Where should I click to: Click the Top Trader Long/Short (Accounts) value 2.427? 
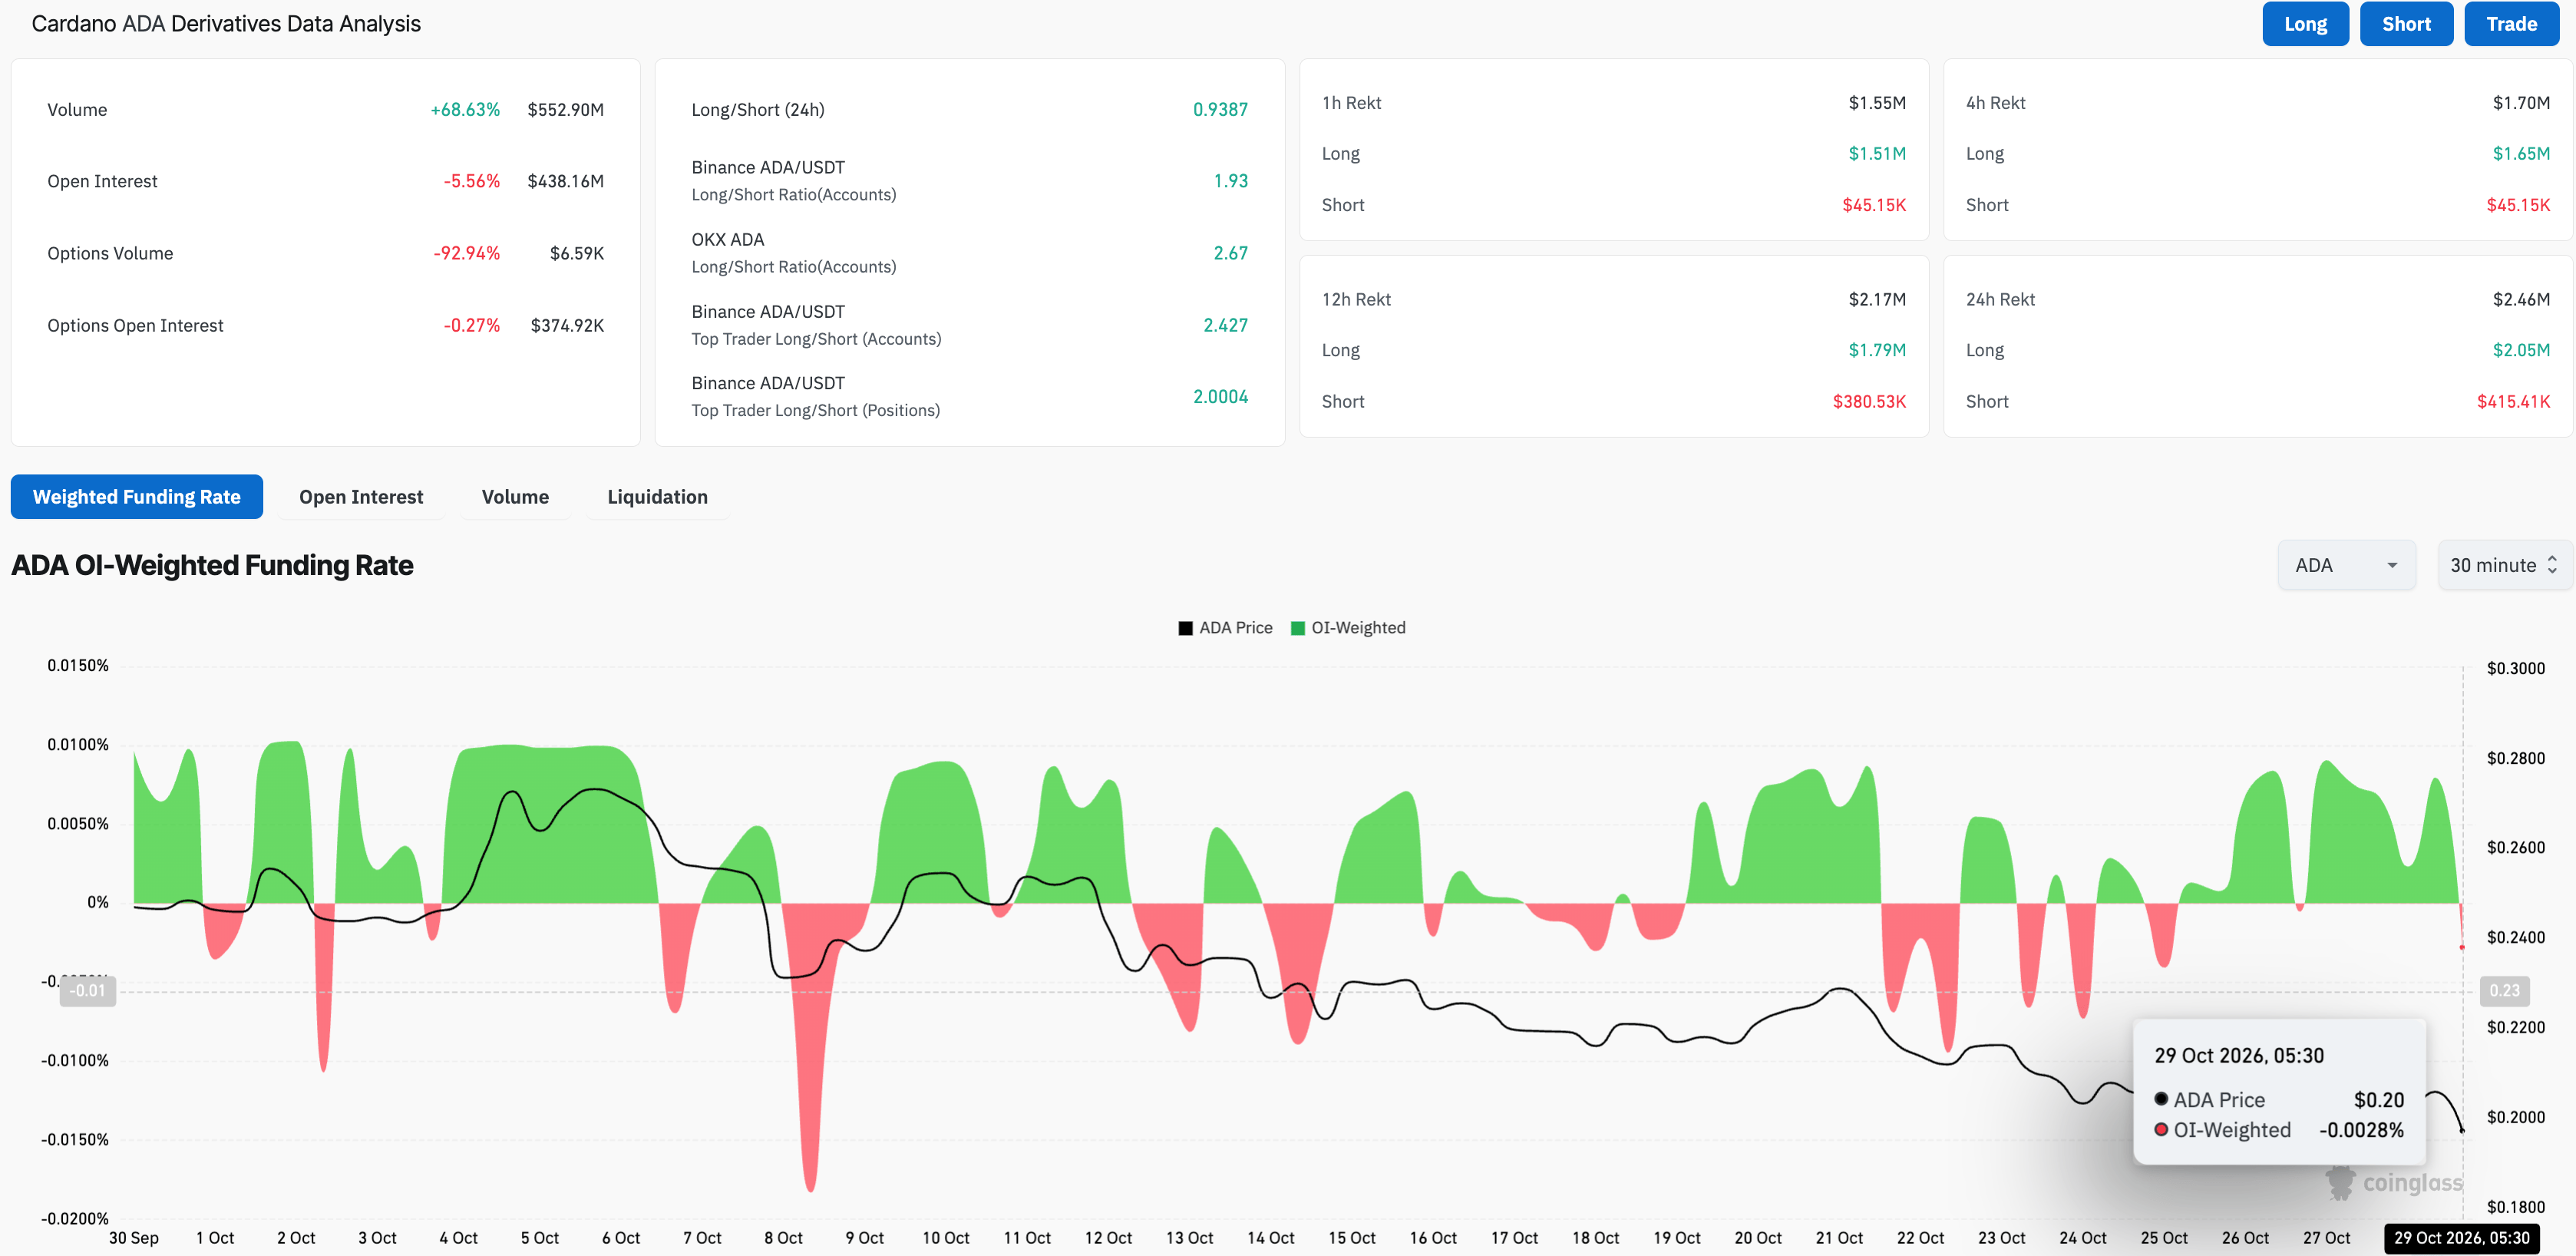pos(1225,326)
